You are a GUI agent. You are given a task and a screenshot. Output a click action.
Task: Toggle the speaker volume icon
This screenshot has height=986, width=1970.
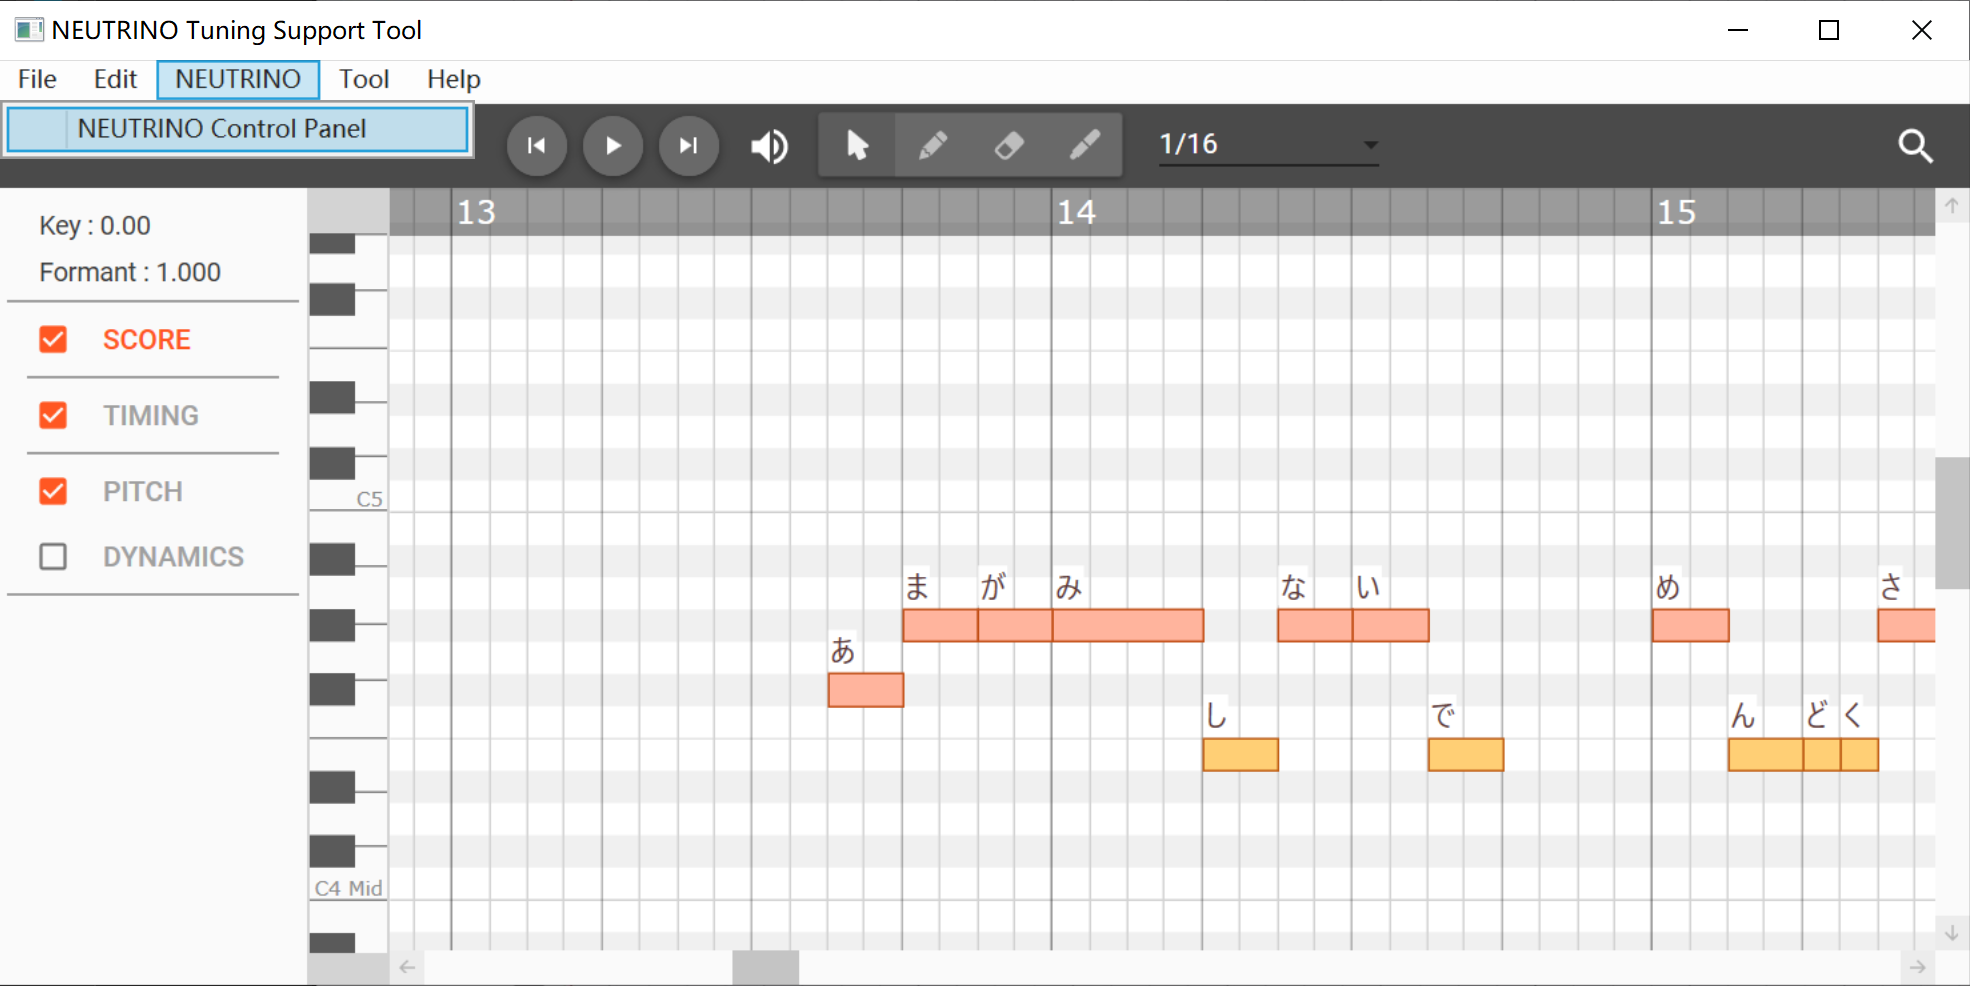click(769, 146)
